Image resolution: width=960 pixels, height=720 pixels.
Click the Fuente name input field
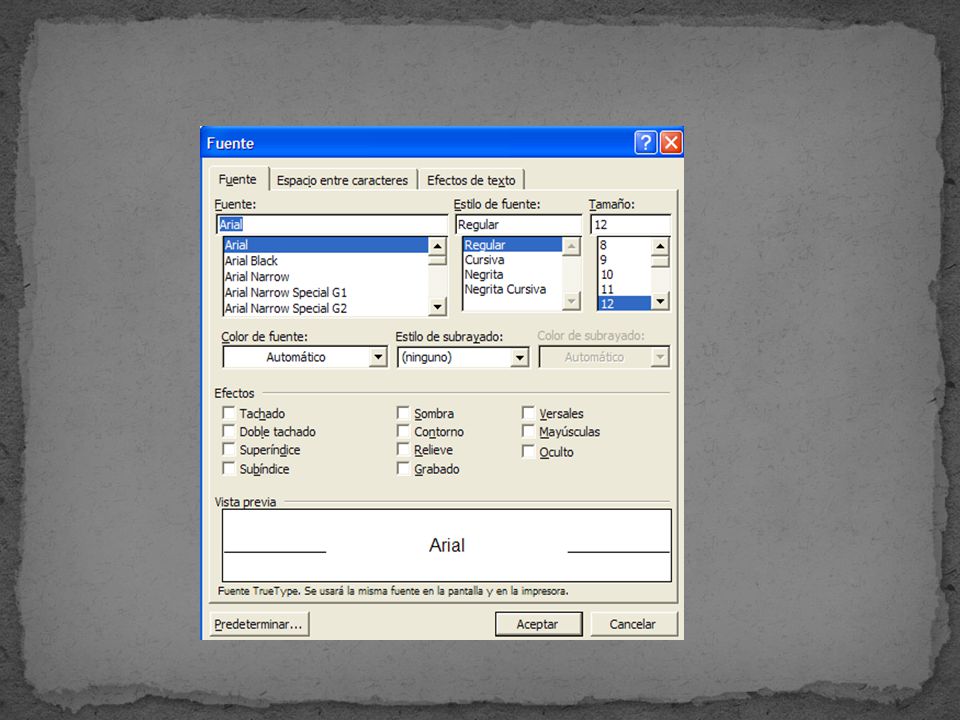pos(332,224)
